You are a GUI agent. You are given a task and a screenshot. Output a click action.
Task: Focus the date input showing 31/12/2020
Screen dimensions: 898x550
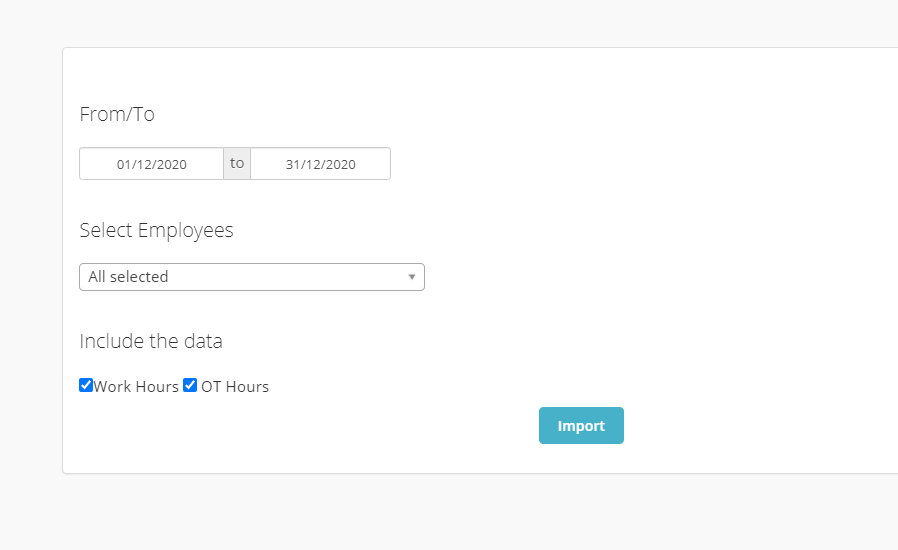pos(321,164)
